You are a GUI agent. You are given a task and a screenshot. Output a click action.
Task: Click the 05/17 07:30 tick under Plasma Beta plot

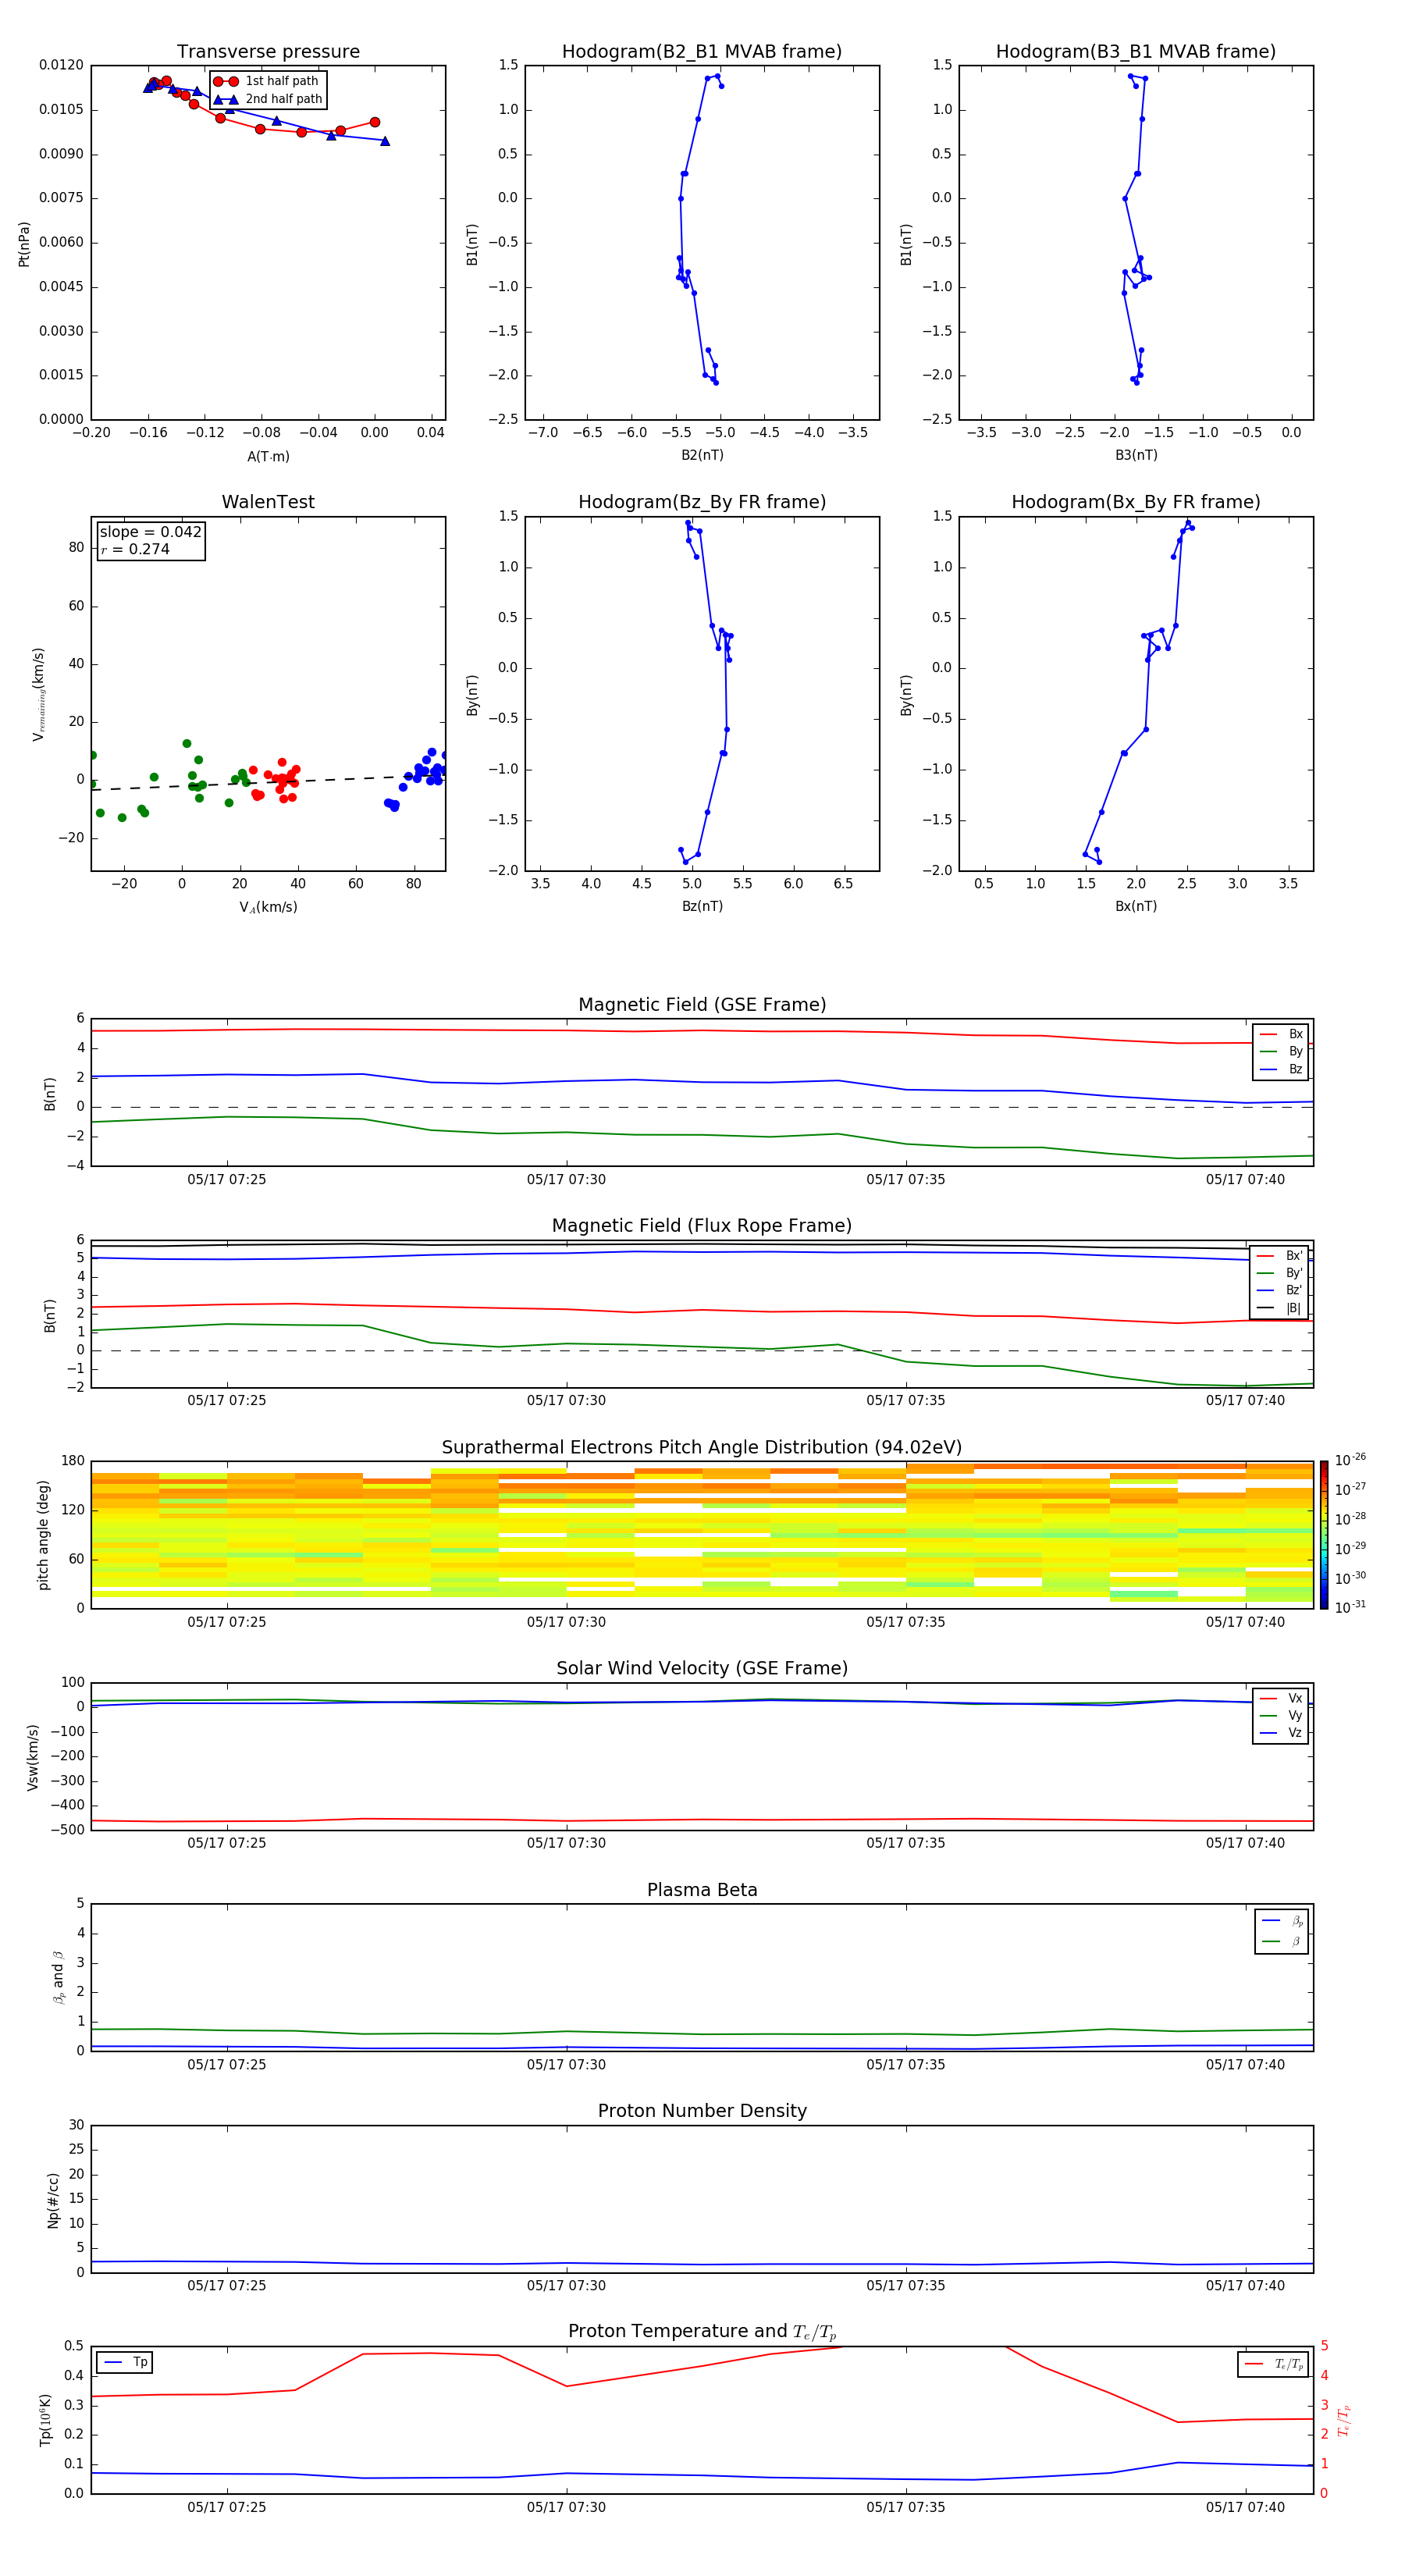point(566,2064)
